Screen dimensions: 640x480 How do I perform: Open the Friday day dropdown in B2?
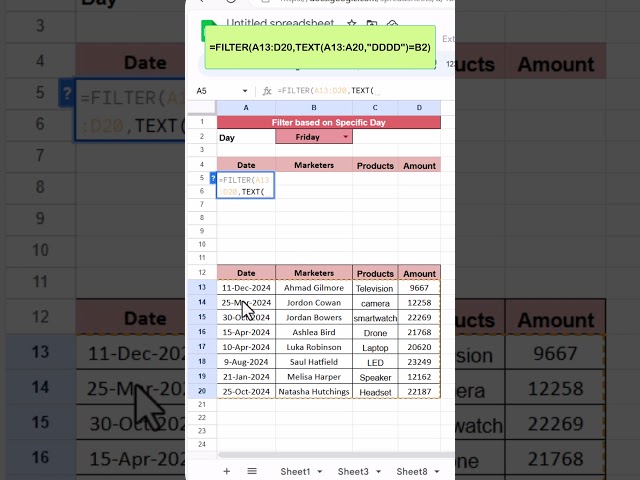tap(346, 137)
